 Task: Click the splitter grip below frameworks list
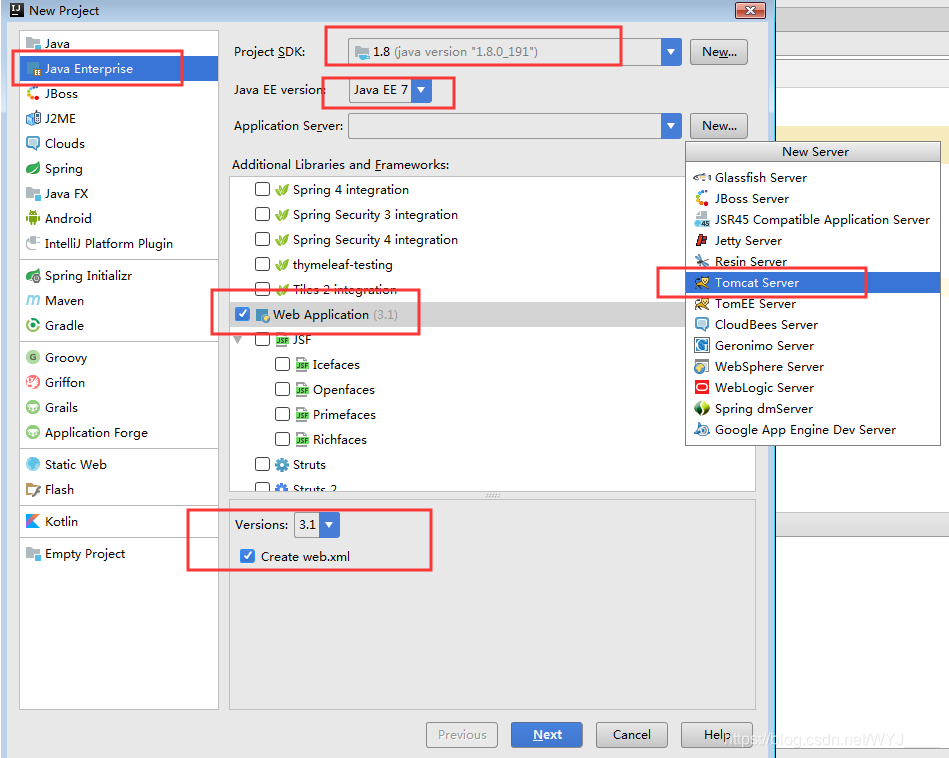point(493,495)
